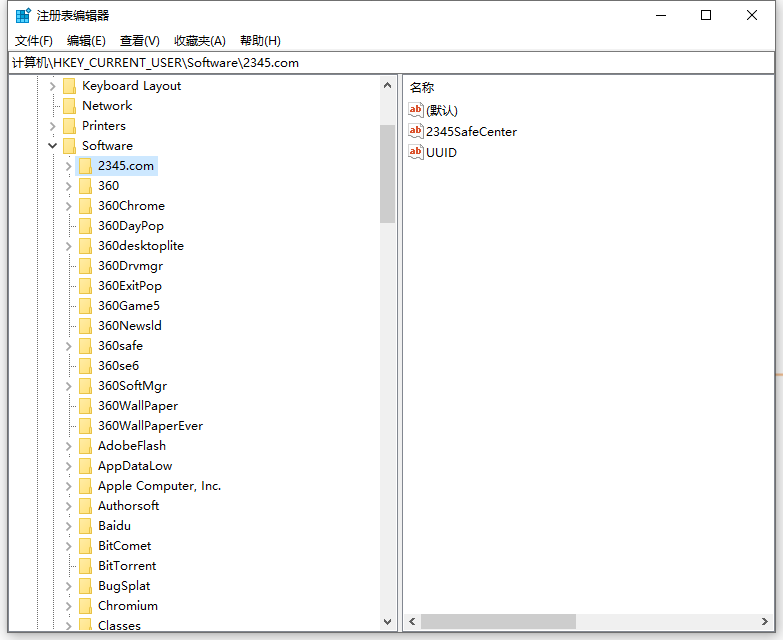783x640 pixels.
Task: Click the folder icon for 360Chrome key
Action: click(x=85, y=206)
